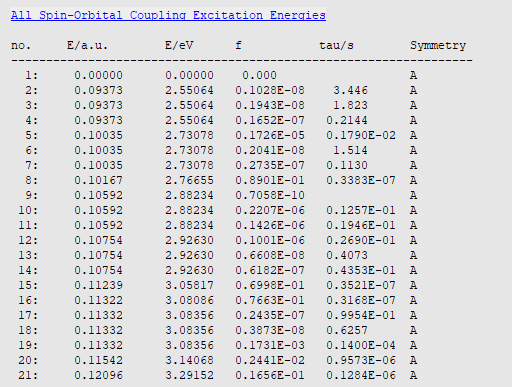The height and width of the screenshot is (387, 512).
Task: Click the f value 0.3873E-08
Action: (x=270, y=330)
